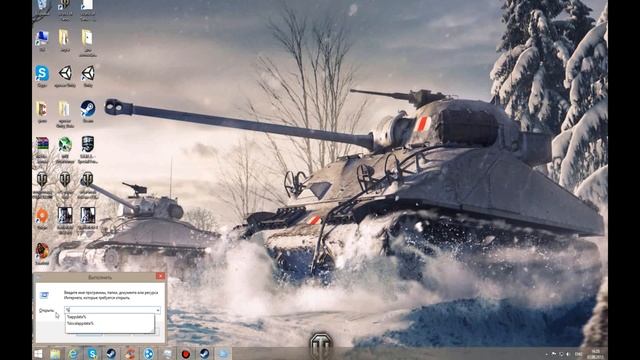This screenshot has width=640, height=360.
Task: Switch the ENG input language indicator
Action: click(x=578, y=354)
